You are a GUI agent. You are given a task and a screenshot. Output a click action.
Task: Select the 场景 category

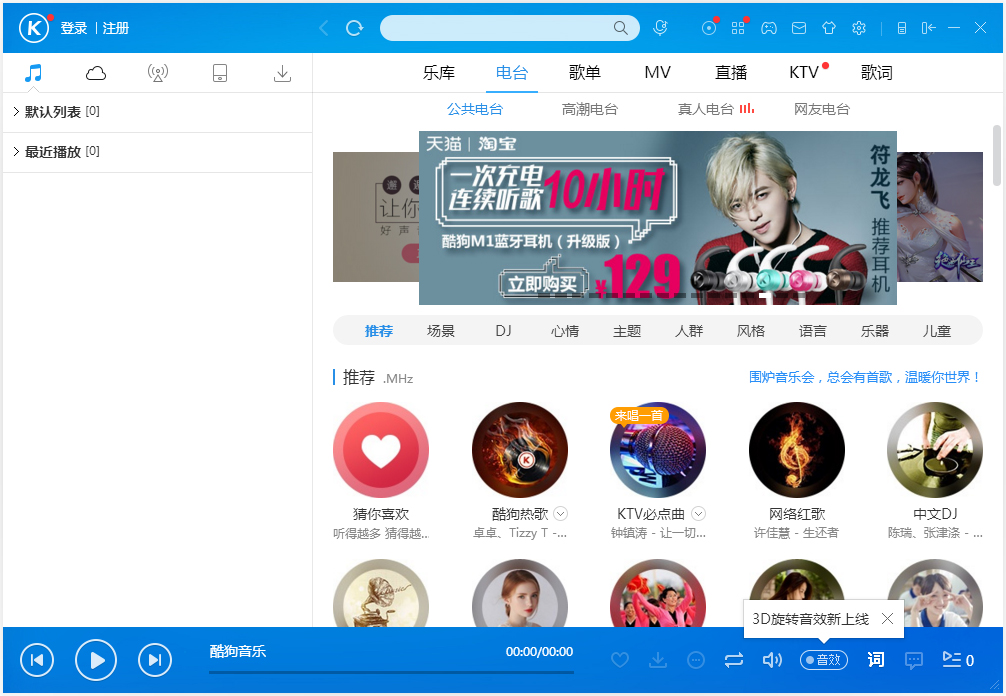pos(441,331)
